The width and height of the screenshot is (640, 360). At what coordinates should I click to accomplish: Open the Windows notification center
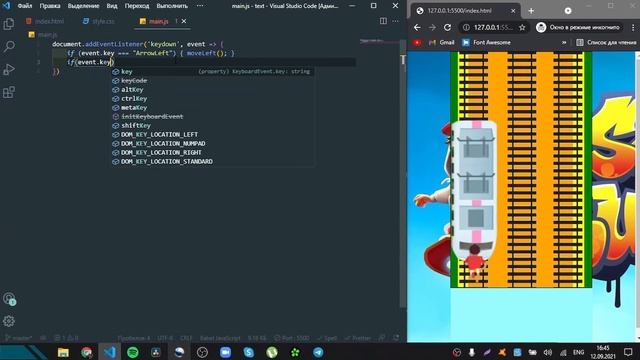[628, 352]
